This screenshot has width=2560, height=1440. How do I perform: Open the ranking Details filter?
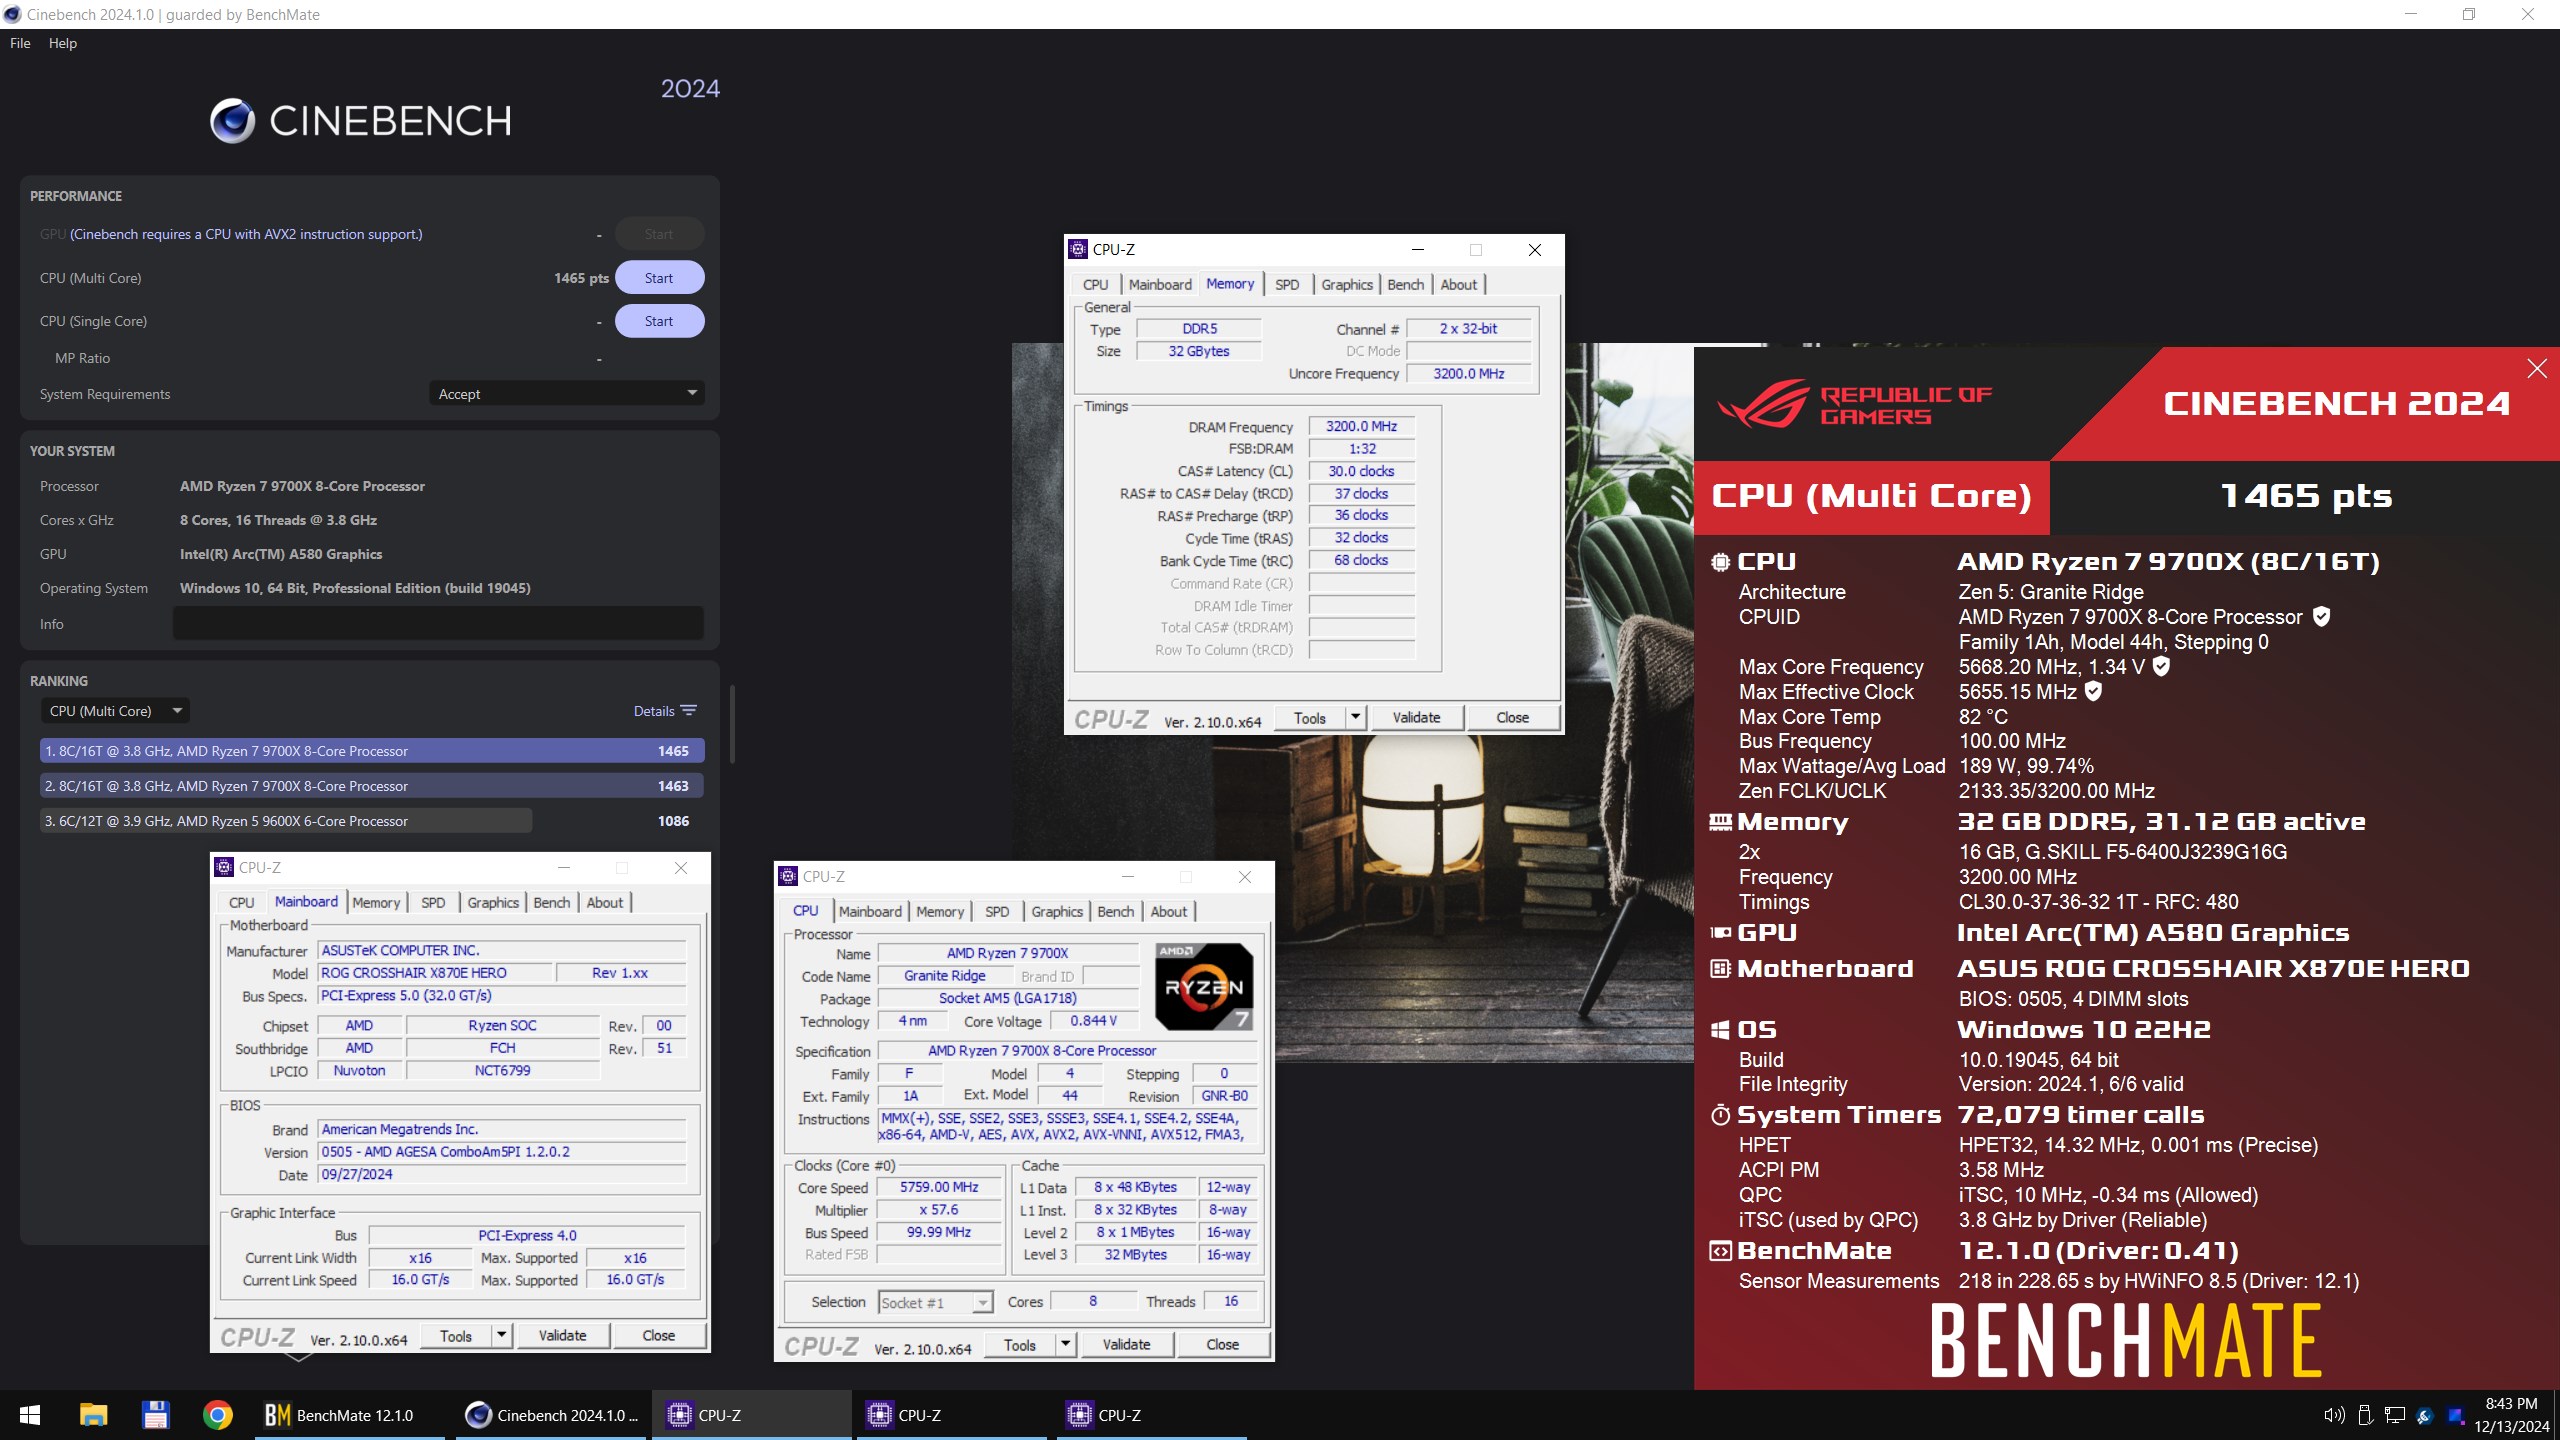tap(665, 711)
